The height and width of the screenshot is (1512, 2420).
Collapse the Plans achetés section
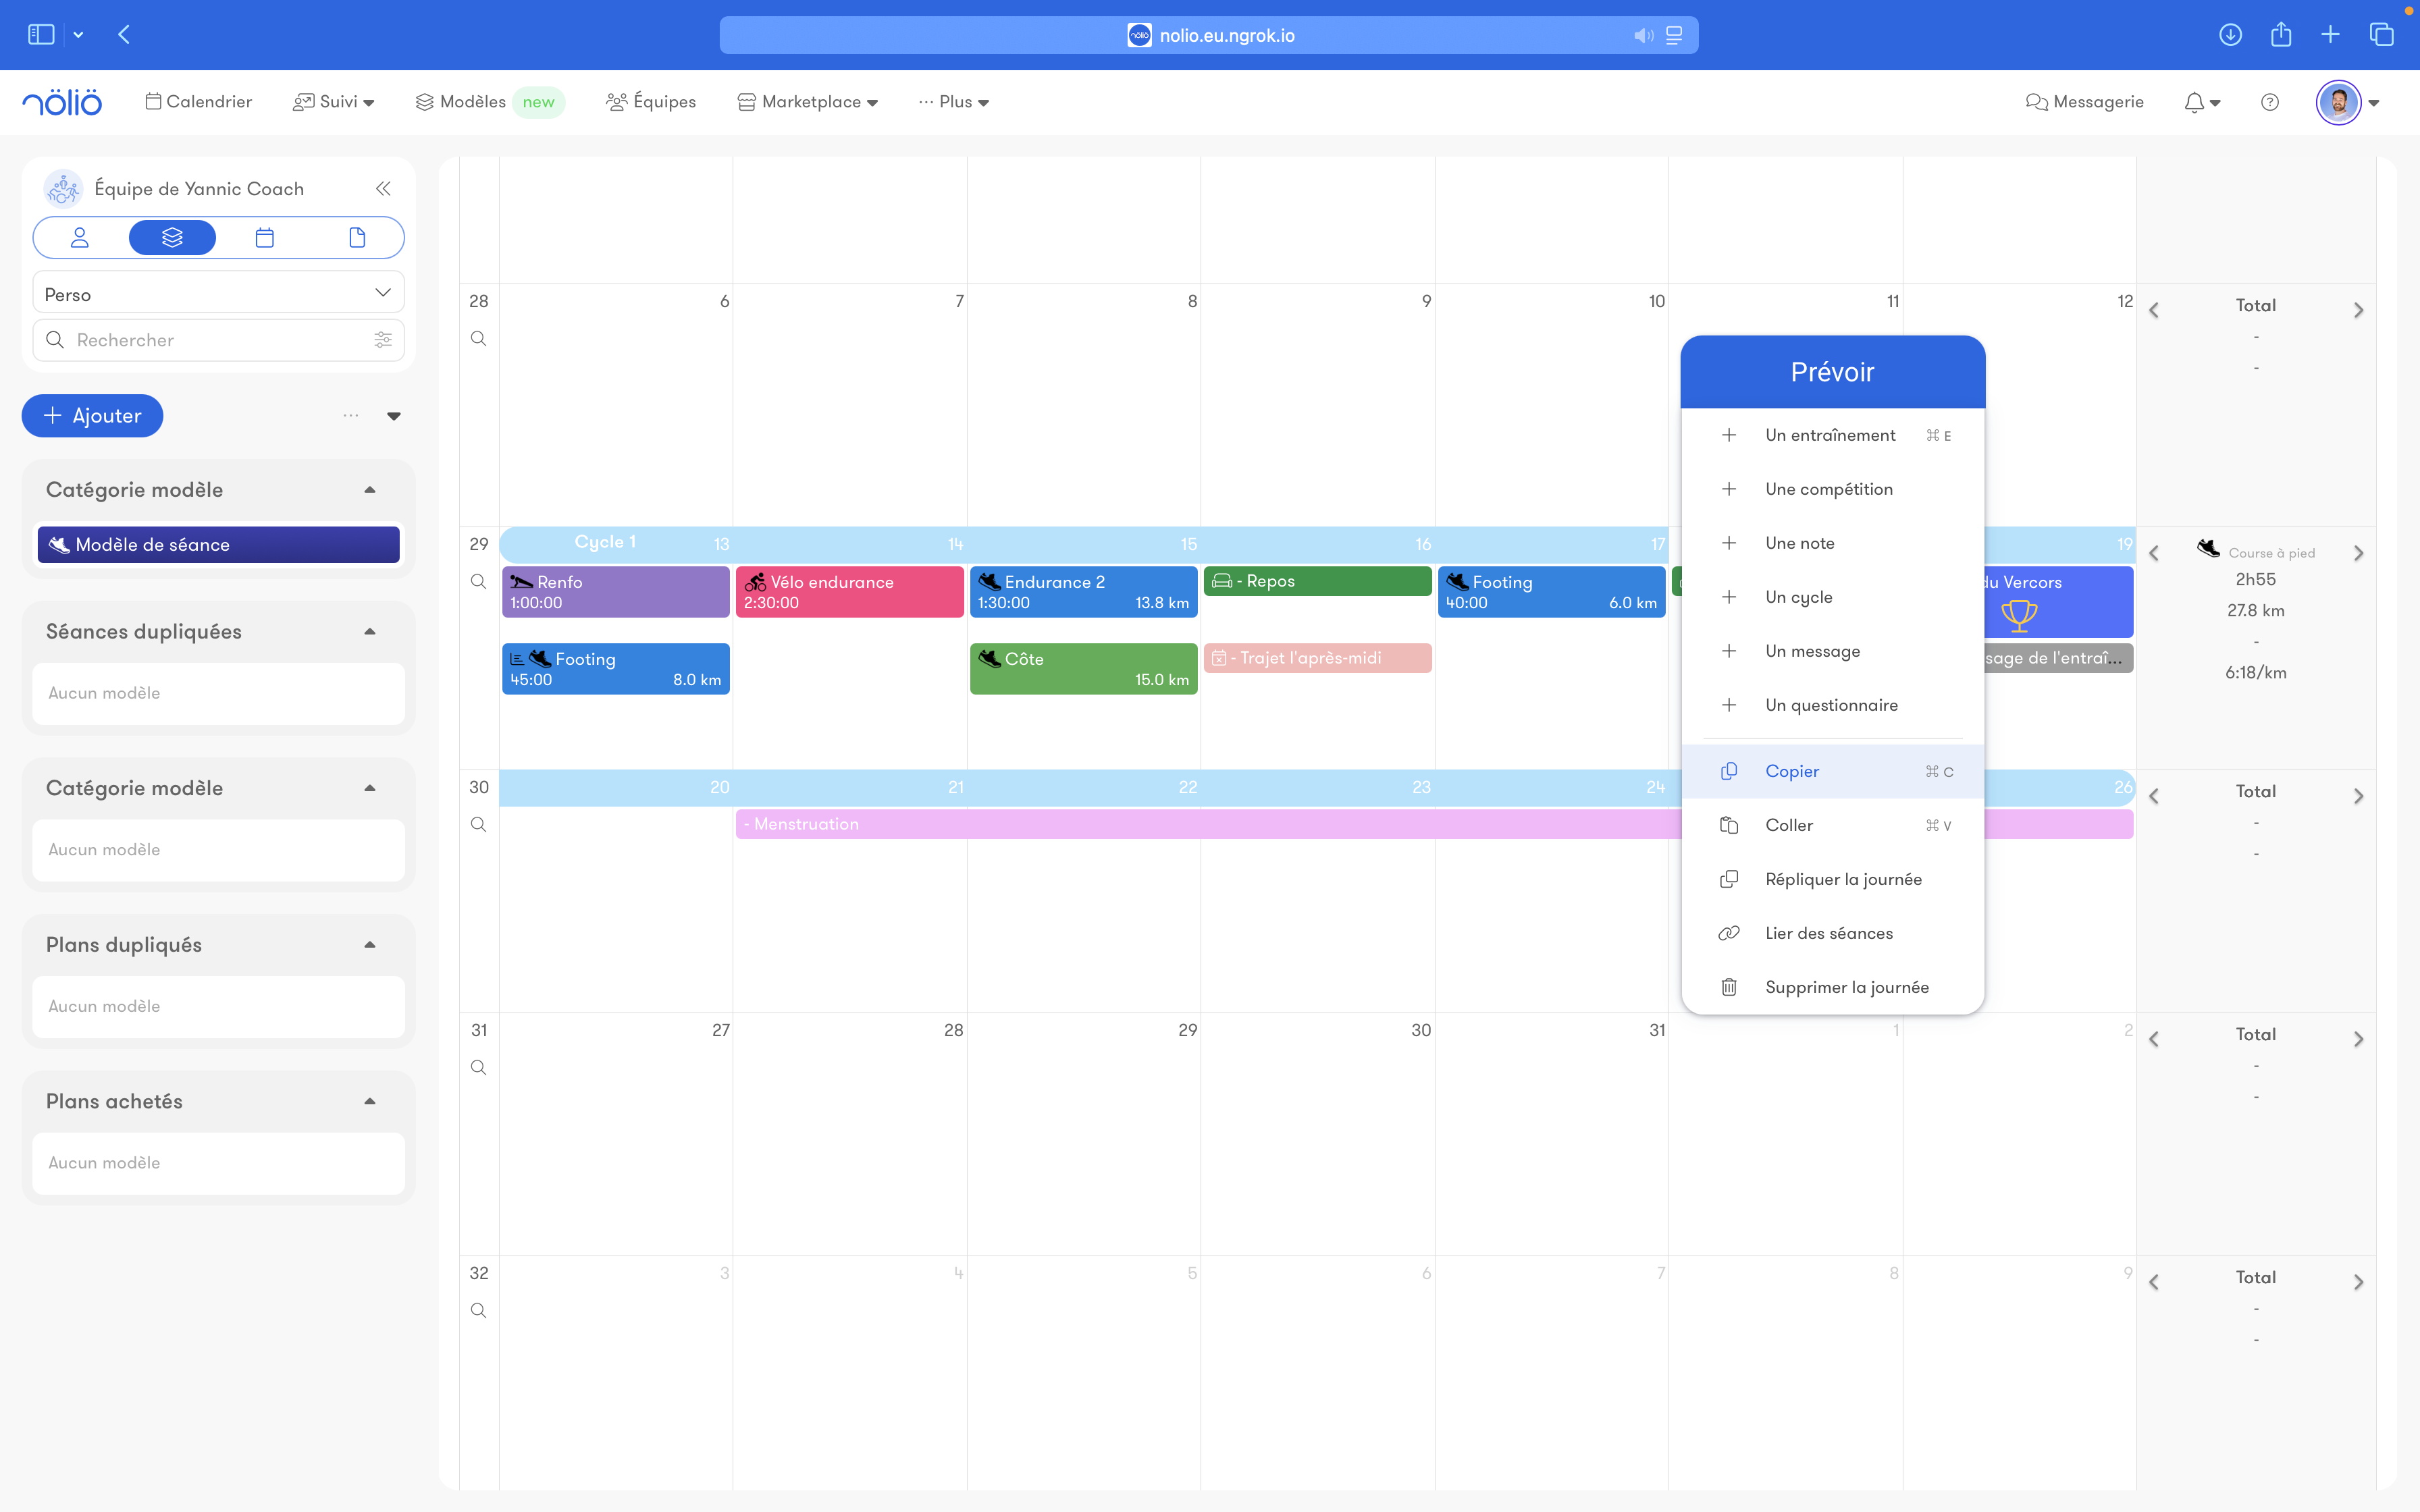coord(370,1101)
